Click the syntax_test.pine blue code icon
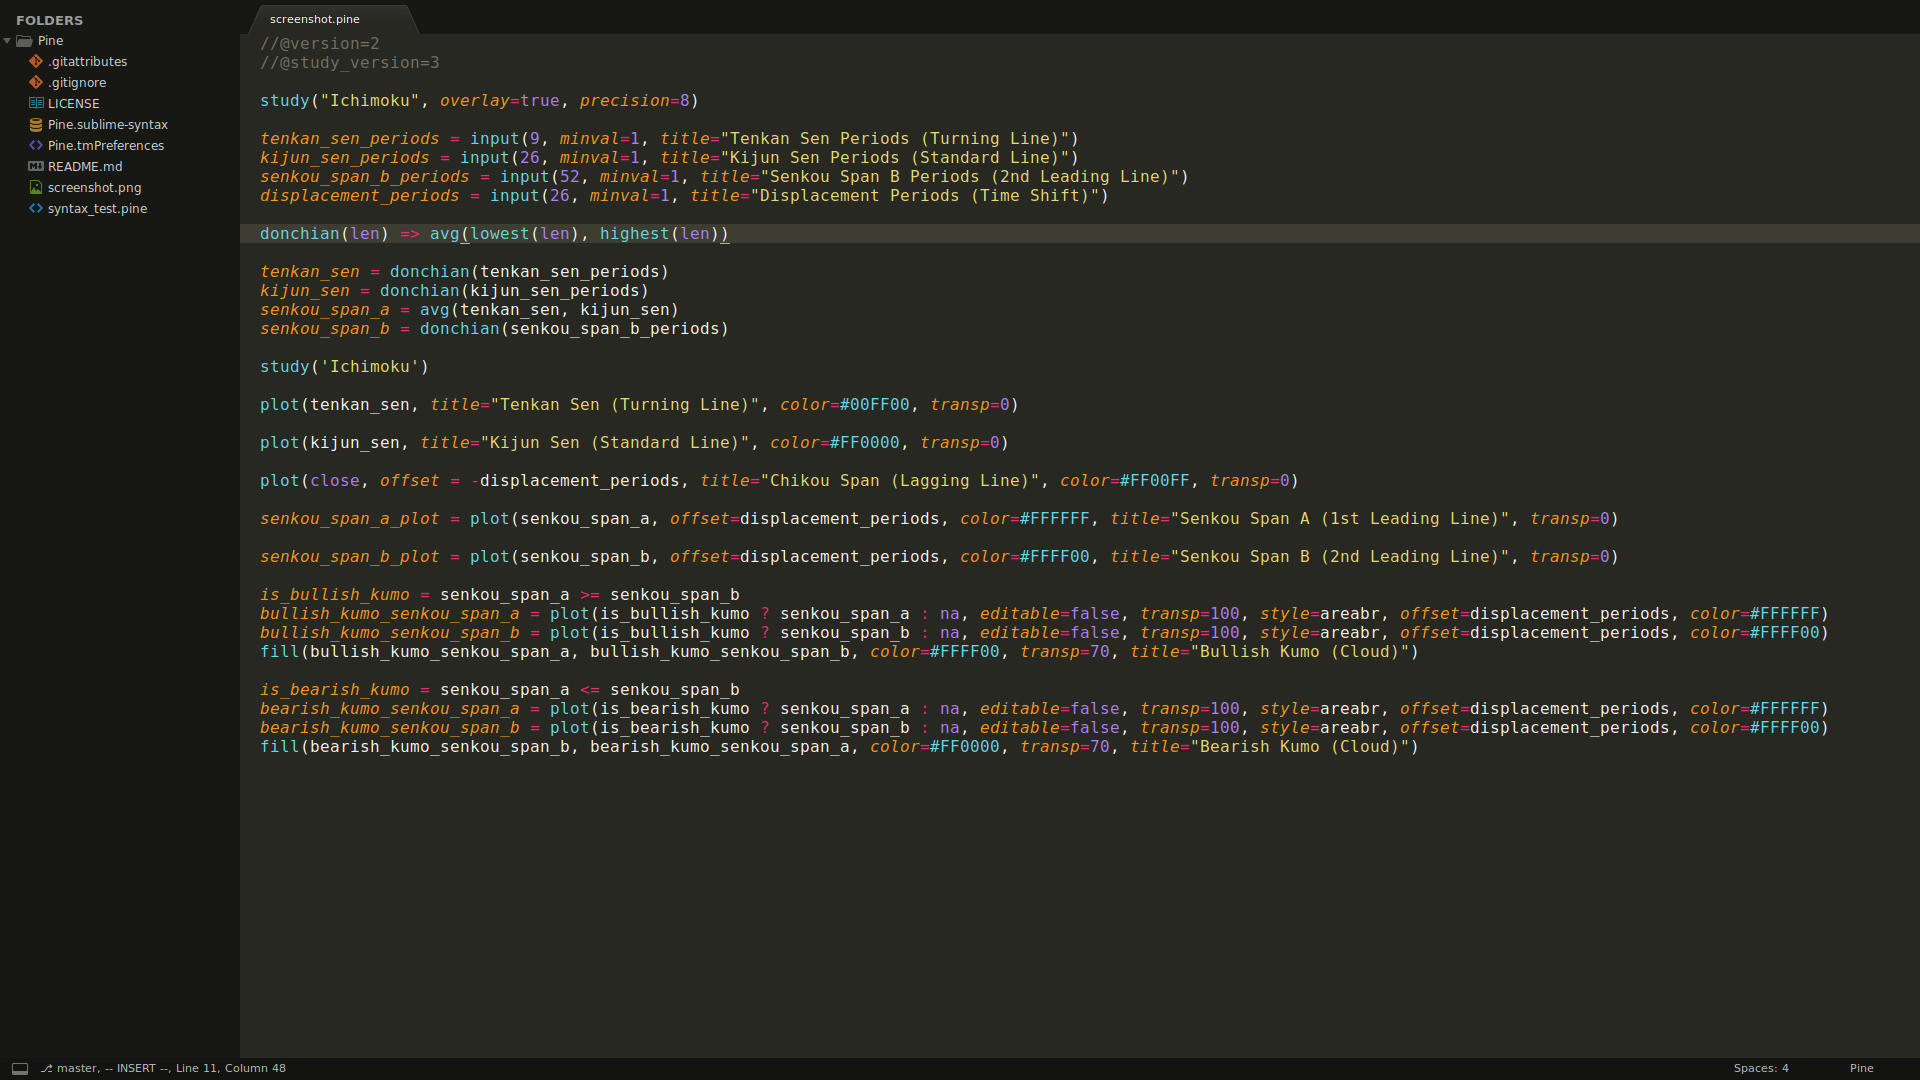This screenshot has width=1920, height=1080. click(36, 208)
